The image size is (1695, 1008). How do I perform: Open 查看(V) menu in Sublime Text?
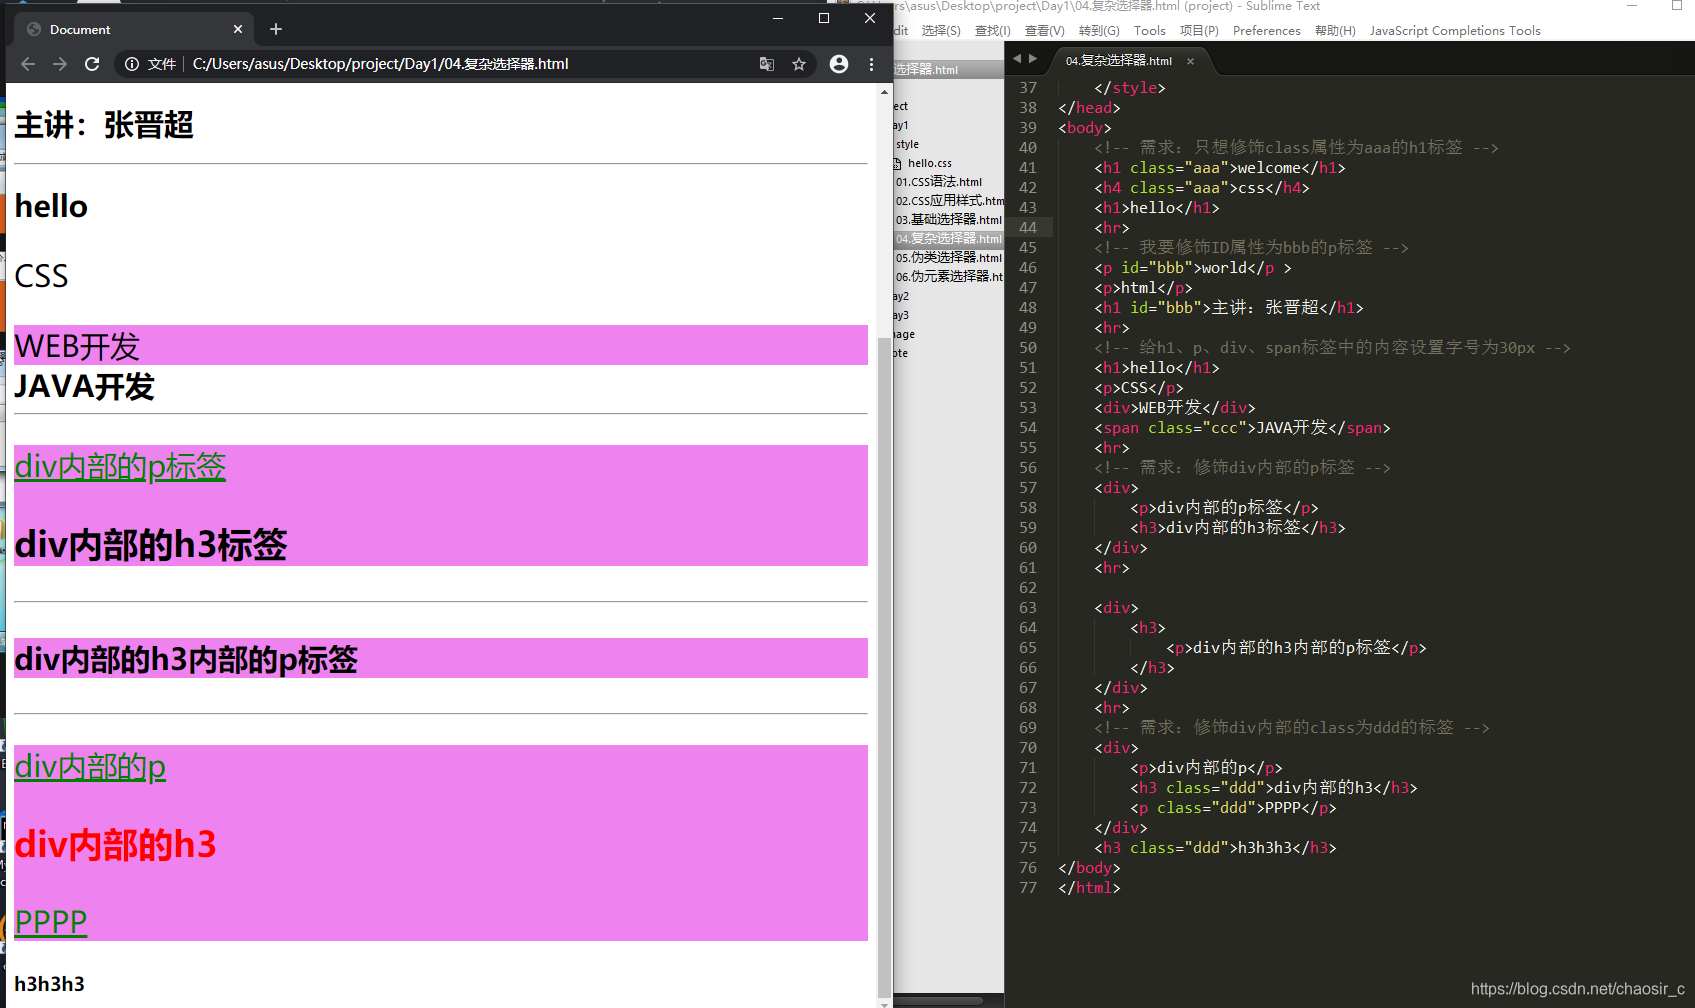[x=1045, y=31]
